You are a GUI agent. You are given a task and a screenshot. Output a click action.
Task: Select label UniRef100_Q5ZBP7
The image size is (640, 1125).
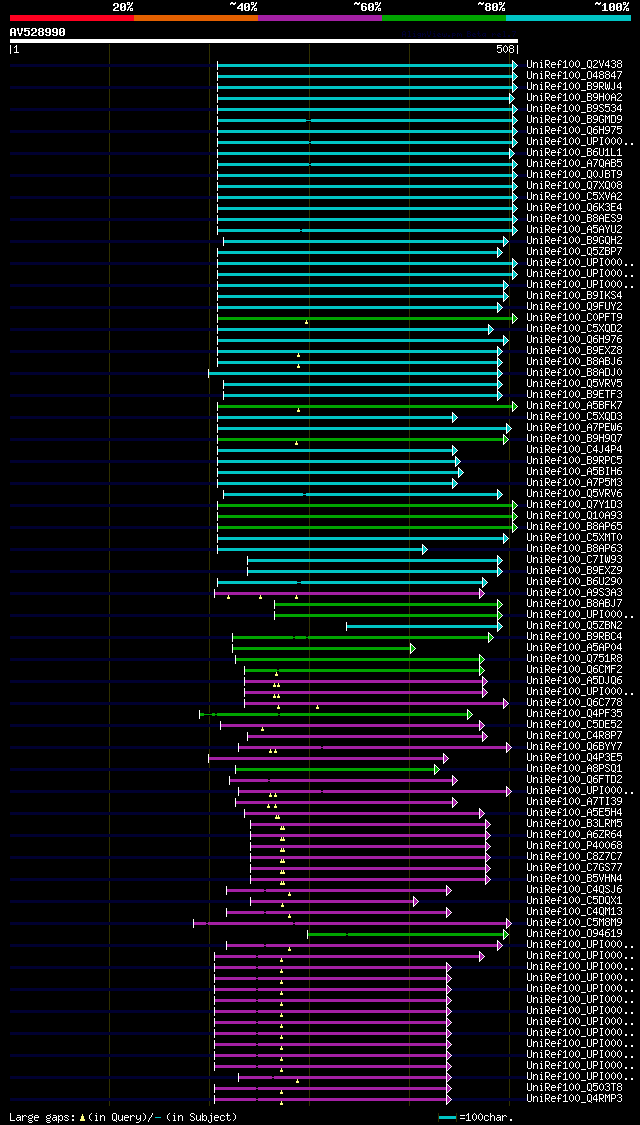[574, 251]
